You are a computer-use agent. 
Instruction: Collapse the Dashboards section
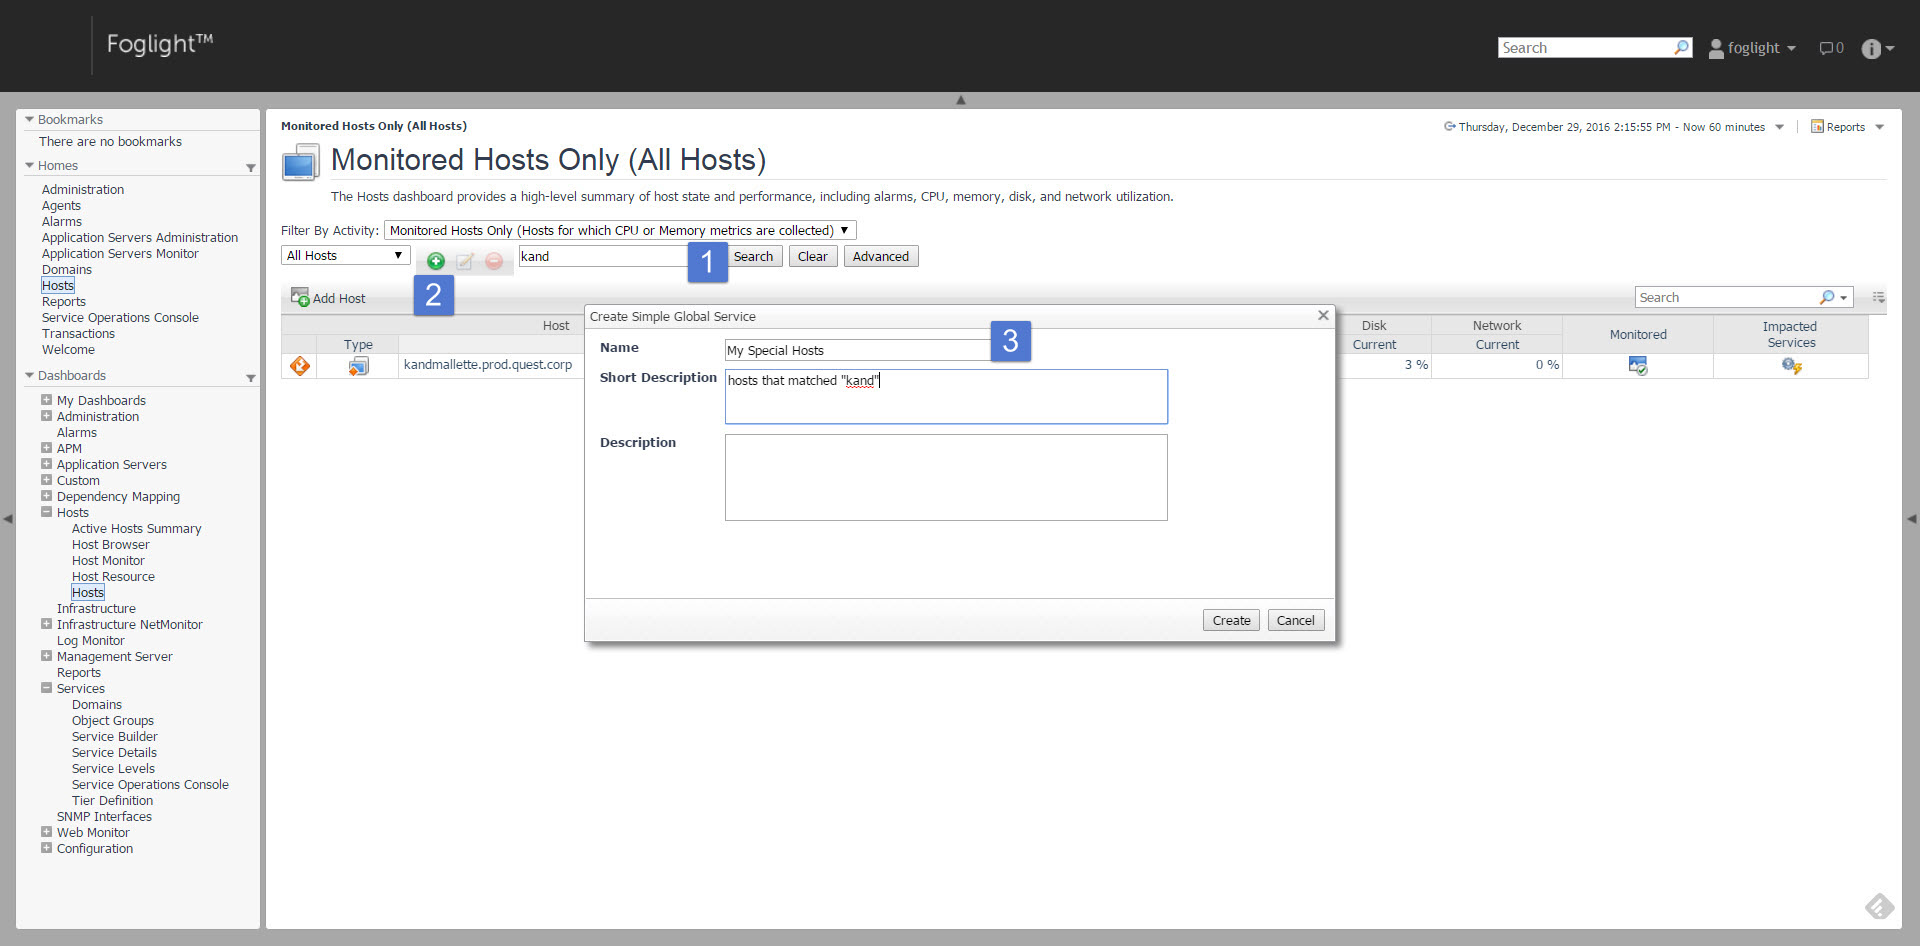29,375
